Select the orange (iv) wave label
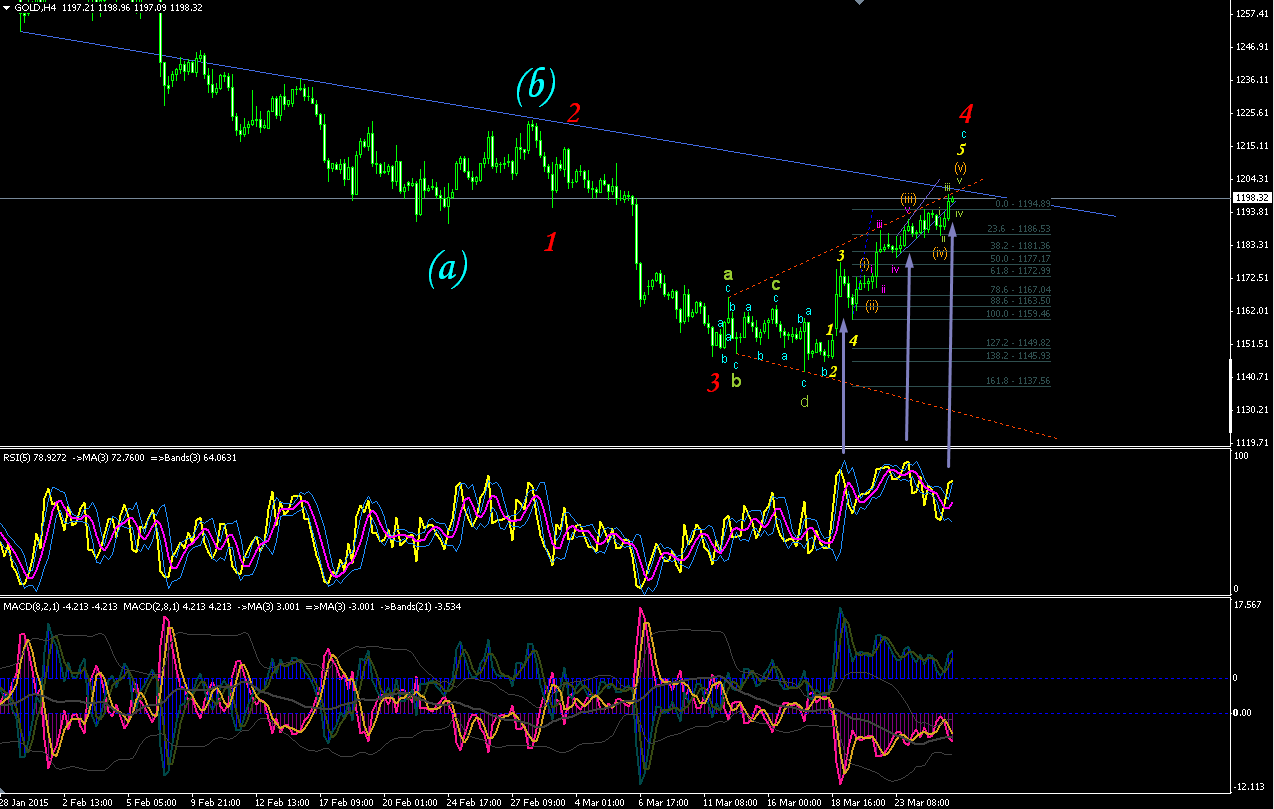 (940, 253)
